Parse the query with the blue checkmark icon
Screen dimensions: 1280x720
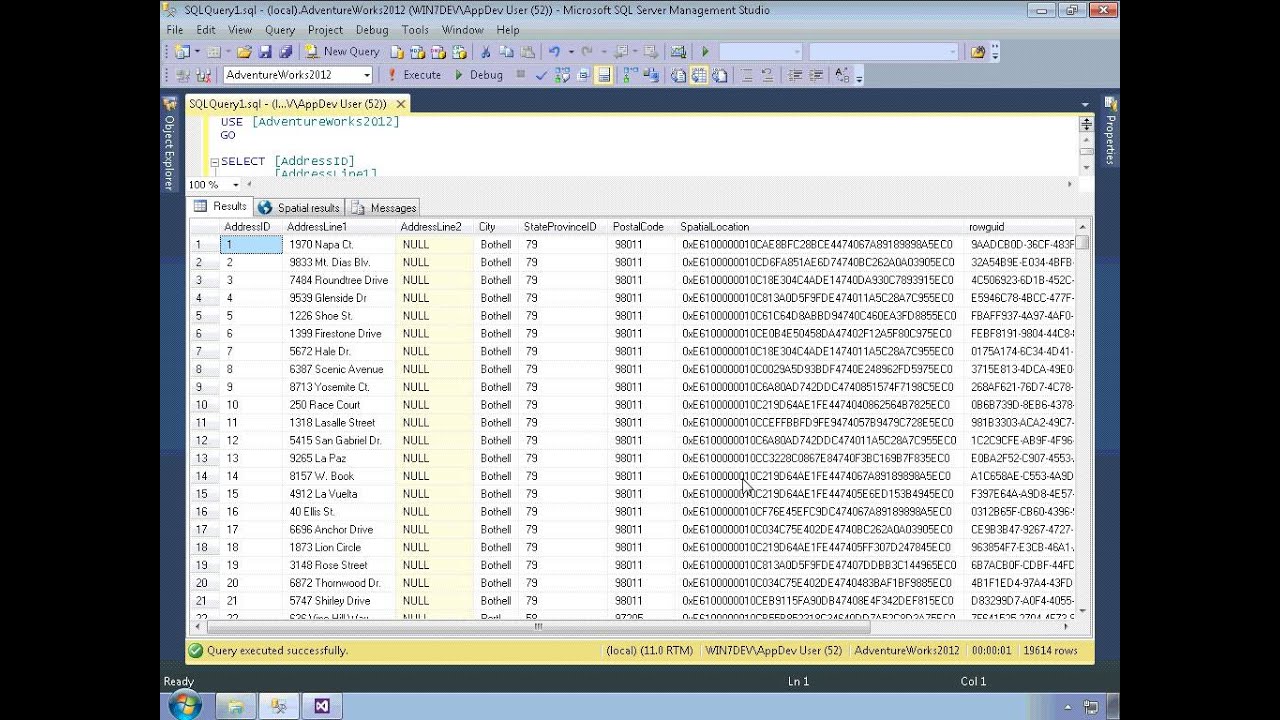click(x=541, y=75)
